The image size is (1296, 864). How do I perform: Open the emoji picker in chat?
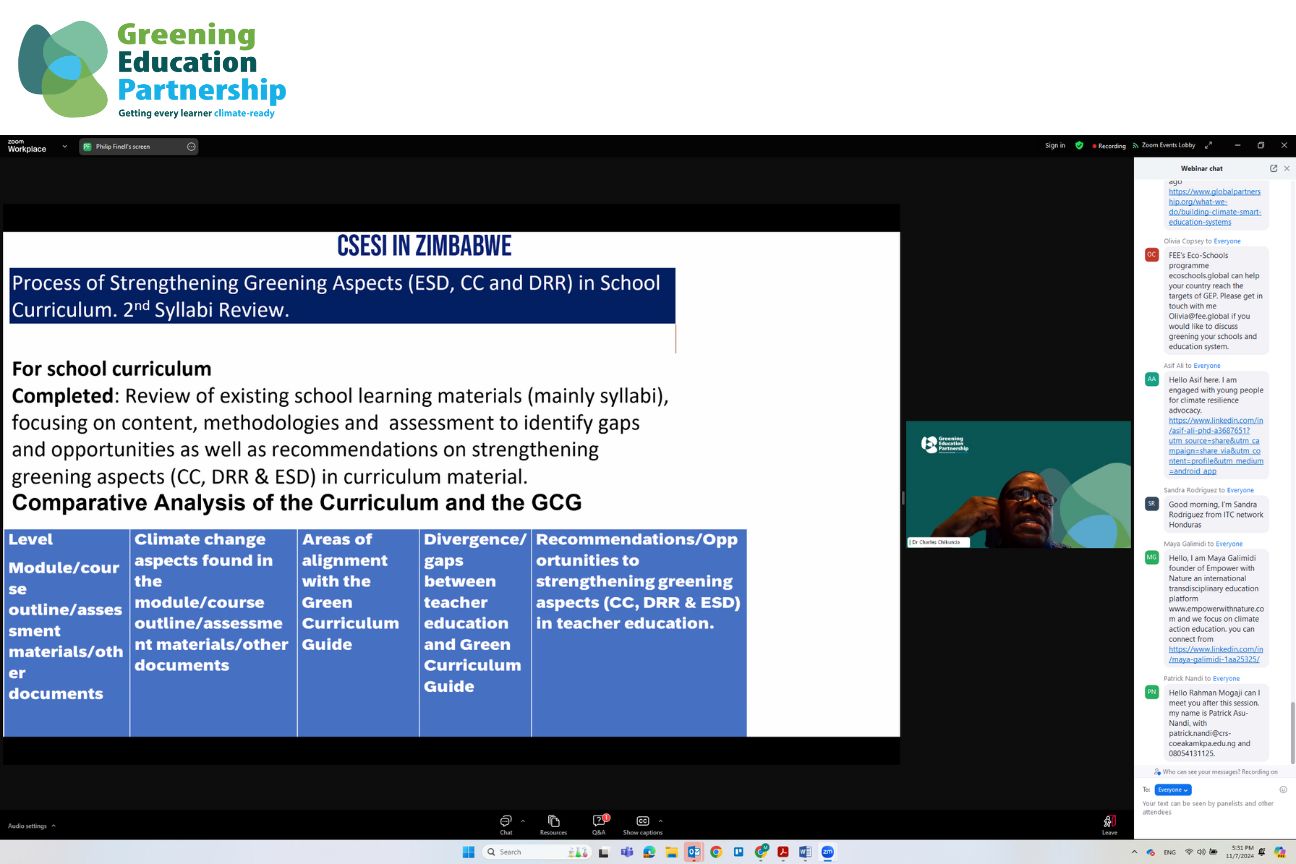pyautogui.click(x=1283, y=789)
